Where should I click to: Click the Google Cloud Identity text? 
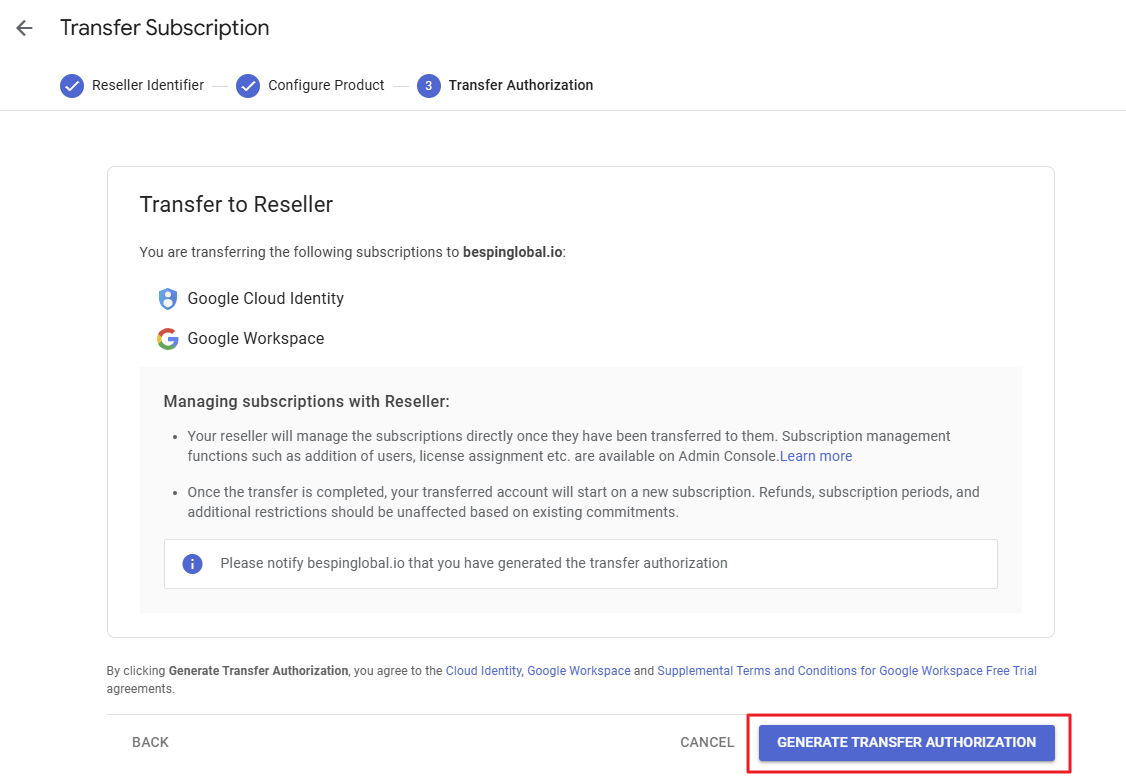pyautogui.click(x=266, y=299)
